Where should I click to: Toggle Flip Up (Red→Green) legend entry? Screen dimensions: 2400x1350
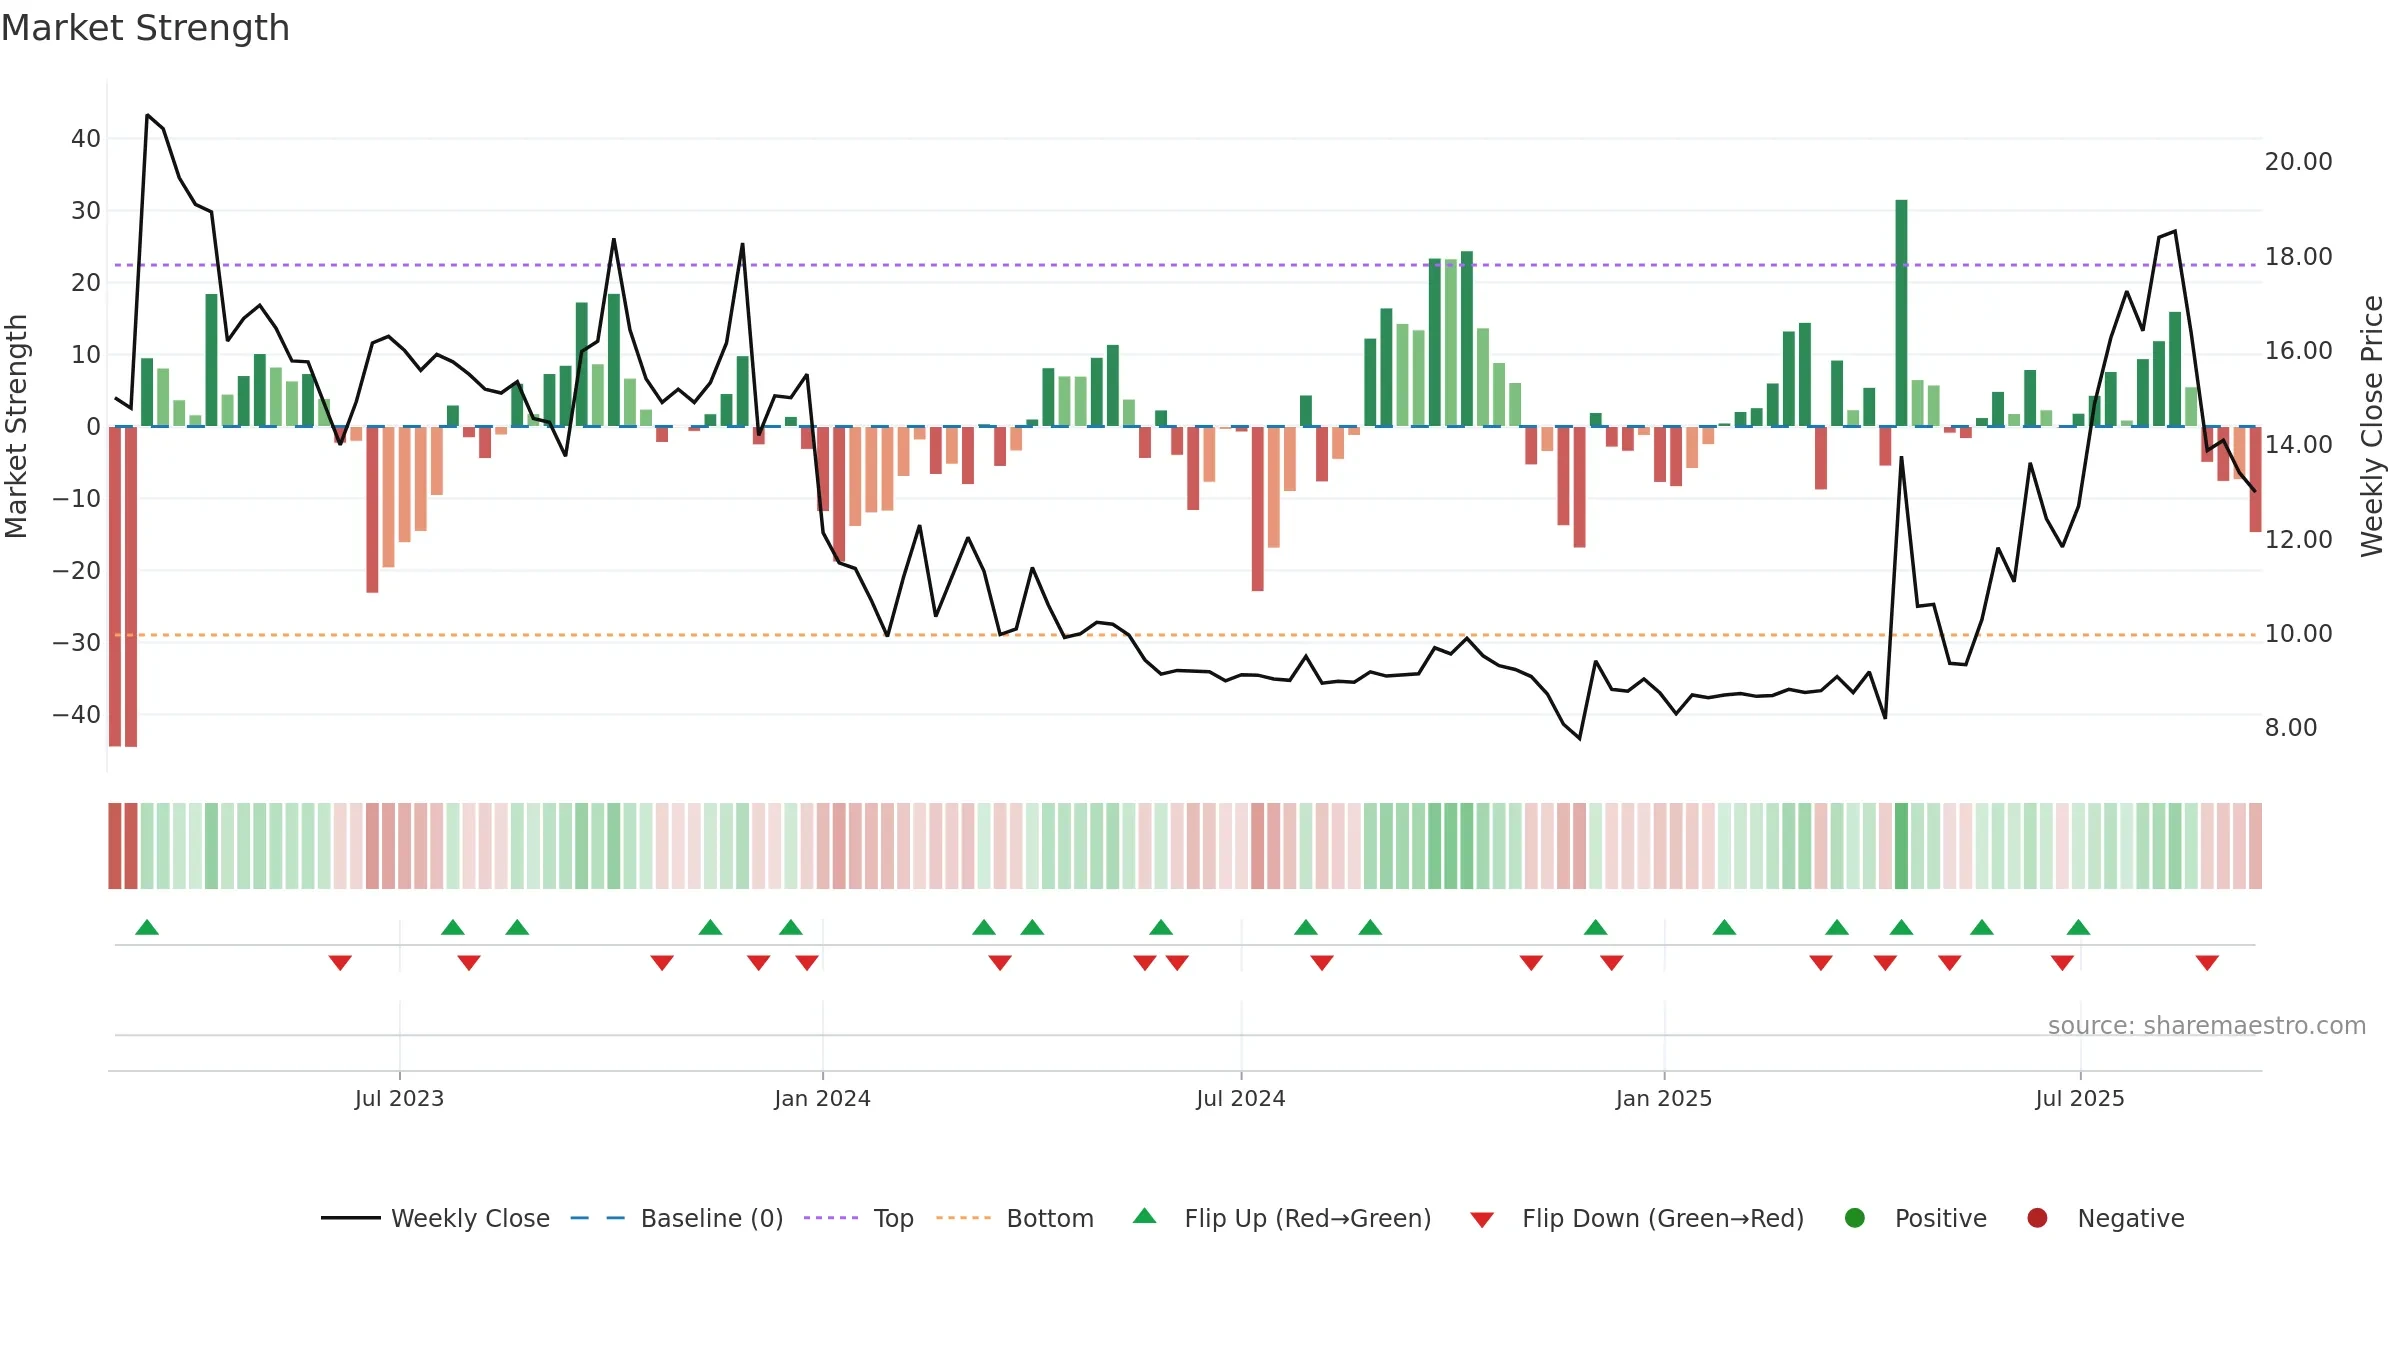click(1282, 1218)
